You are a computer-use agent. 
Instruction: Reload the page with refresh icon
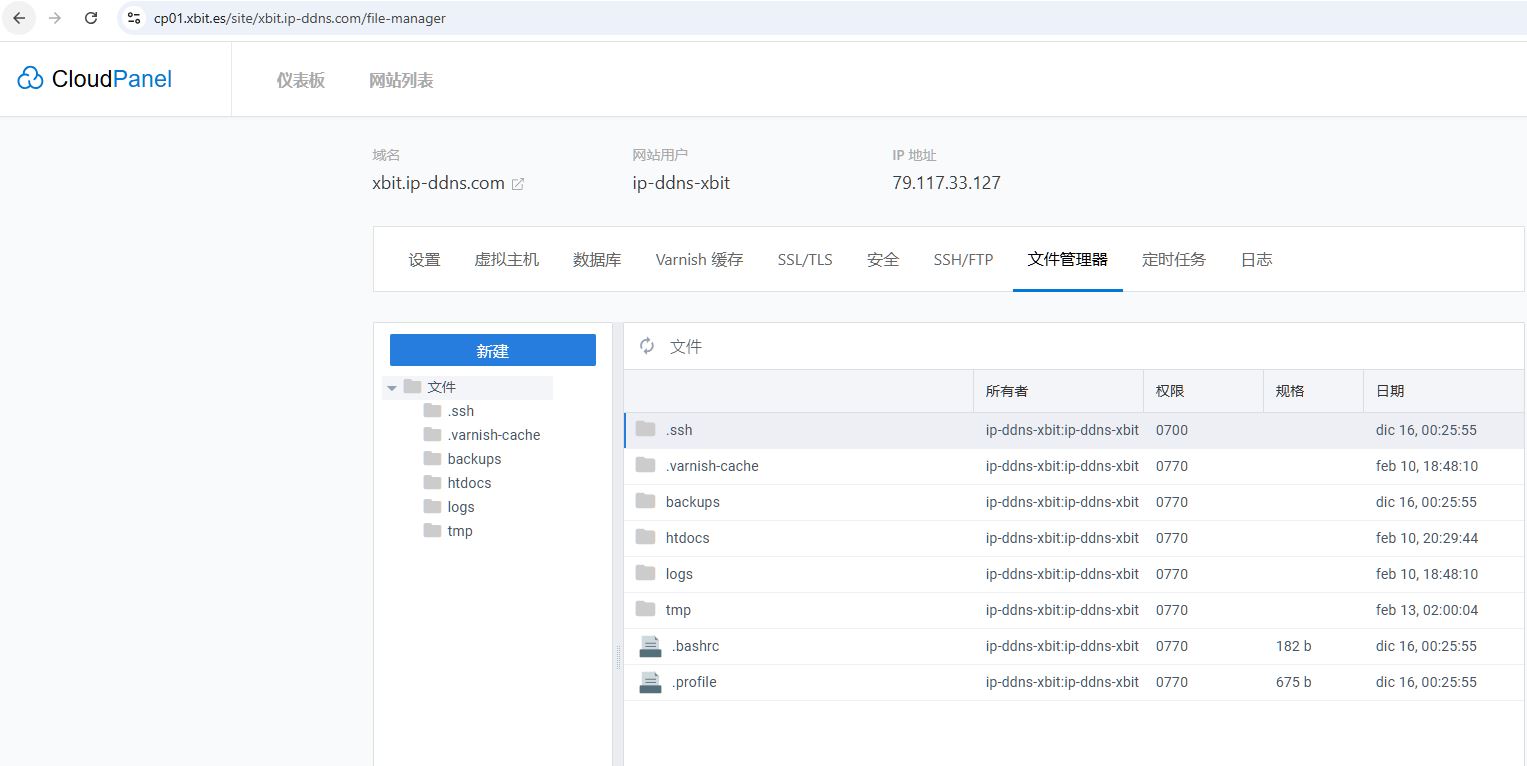coord(91,18)
